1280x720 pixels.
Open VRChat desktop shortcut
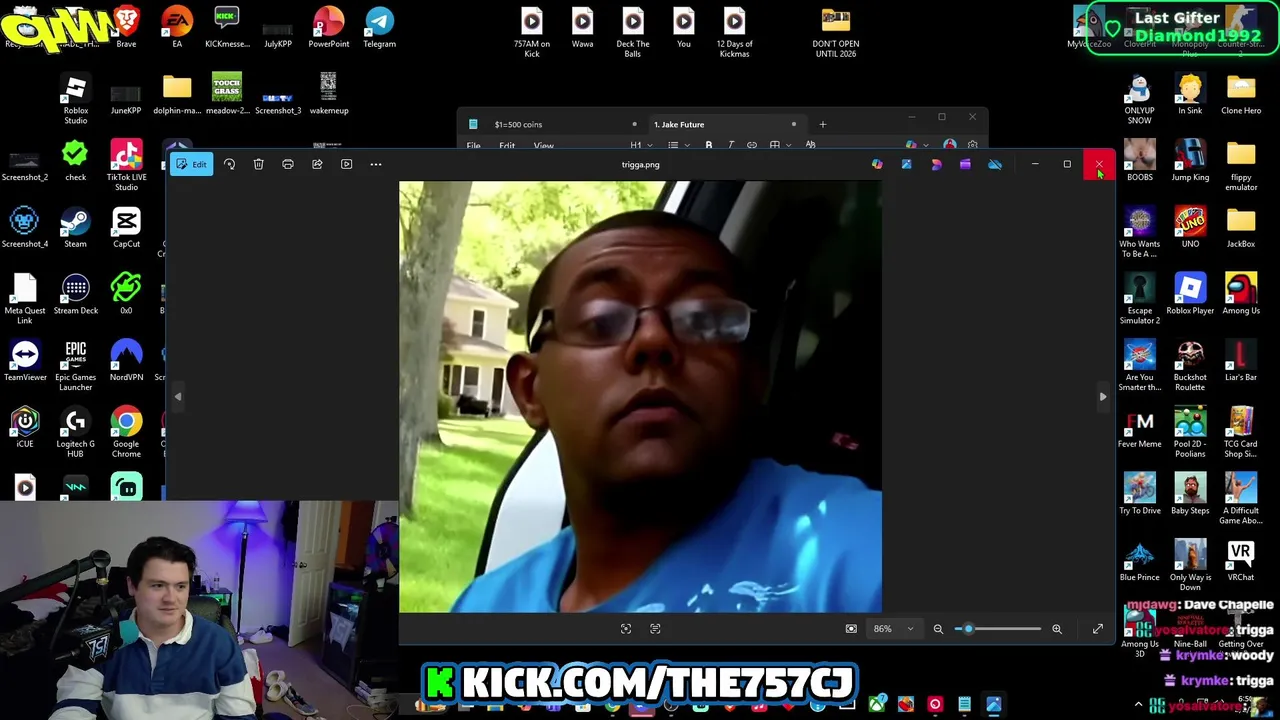pyautogui.click(x=1241, y=561)
